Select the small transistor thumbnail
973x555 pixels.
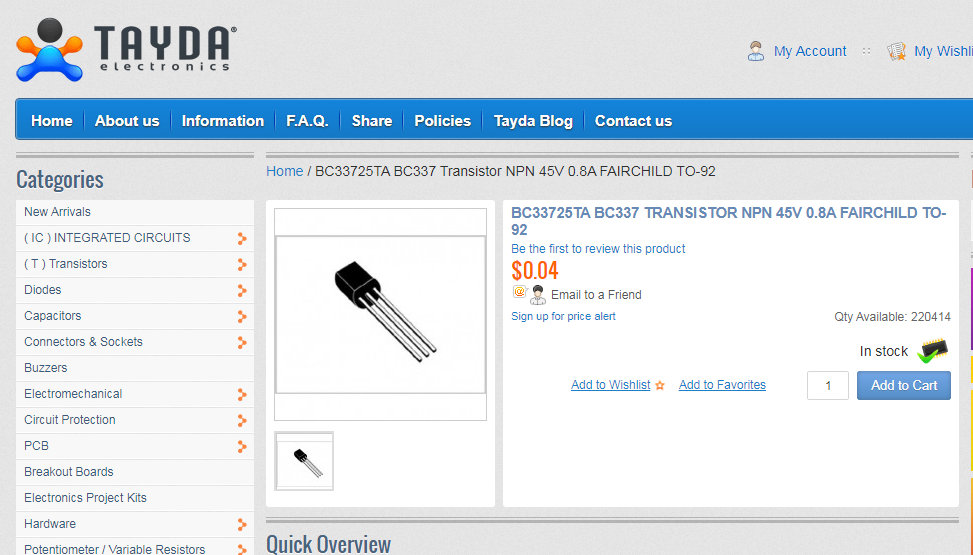(x=304, y=461)
